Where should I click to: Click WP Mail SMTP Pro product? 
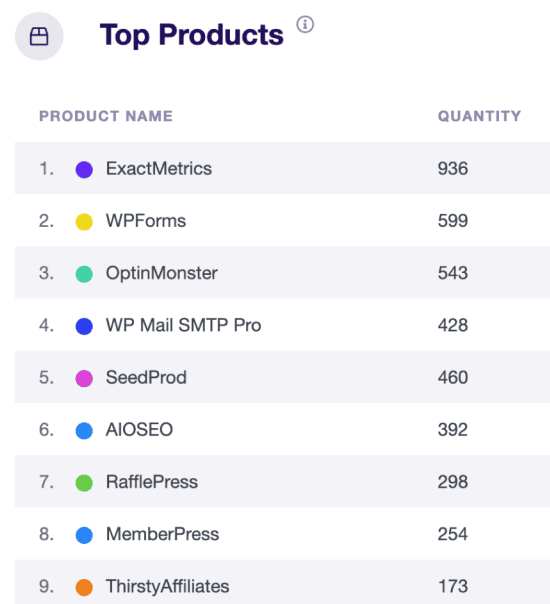pyautogui.click(x=184, y=325)
